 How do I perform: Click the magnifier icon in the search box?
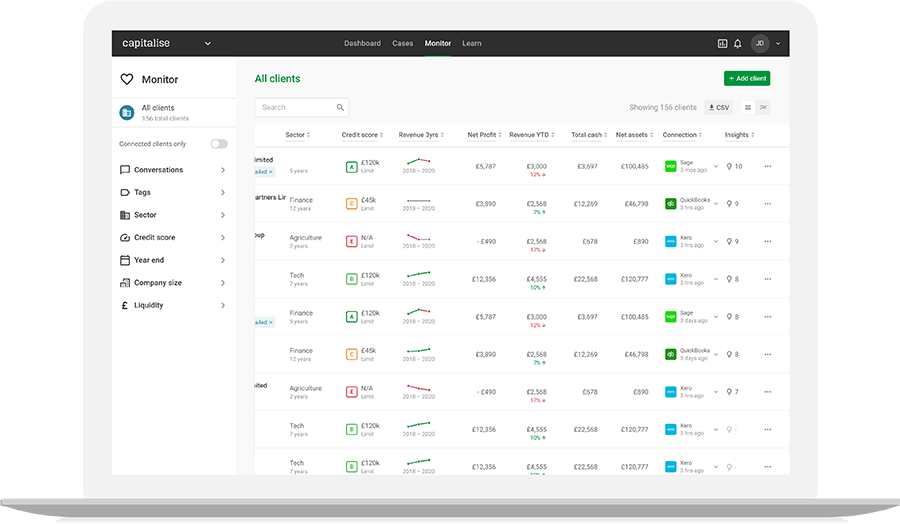point(340,107)
